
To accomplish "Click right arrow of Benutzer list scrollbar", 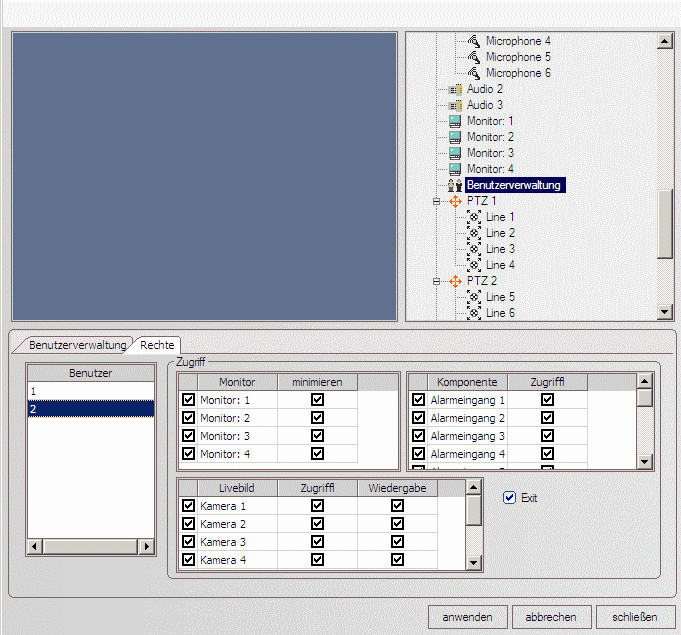I will [147, 546].
